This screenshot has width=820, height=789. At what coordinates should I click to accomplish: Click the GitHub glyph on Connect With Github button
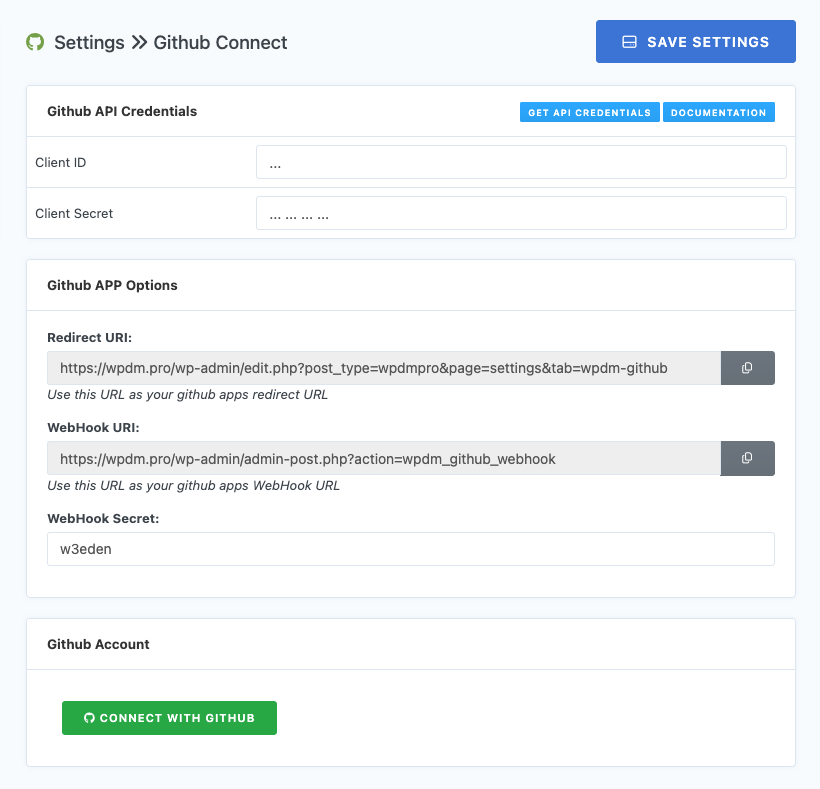tap(90, 717)
